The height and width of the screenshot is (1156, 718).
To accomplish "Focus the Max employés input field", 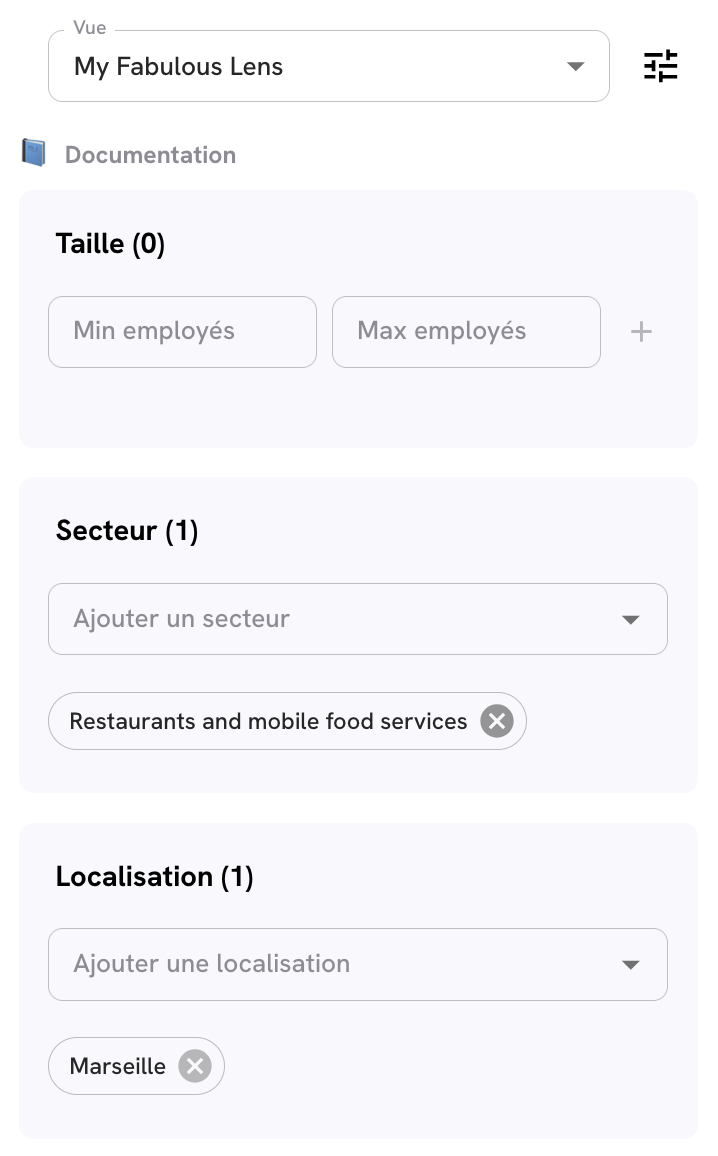I will coord(466,332).
